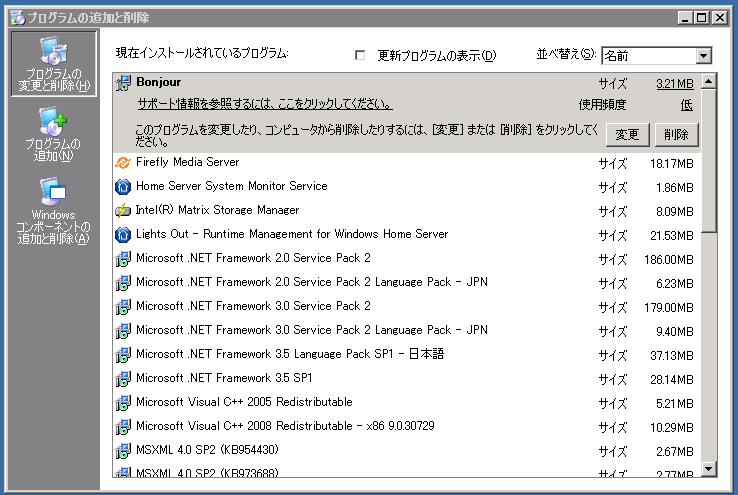
Task: Select MSXML 4.0 SP2 (KB954430) entry
Action: coord(407,451)
